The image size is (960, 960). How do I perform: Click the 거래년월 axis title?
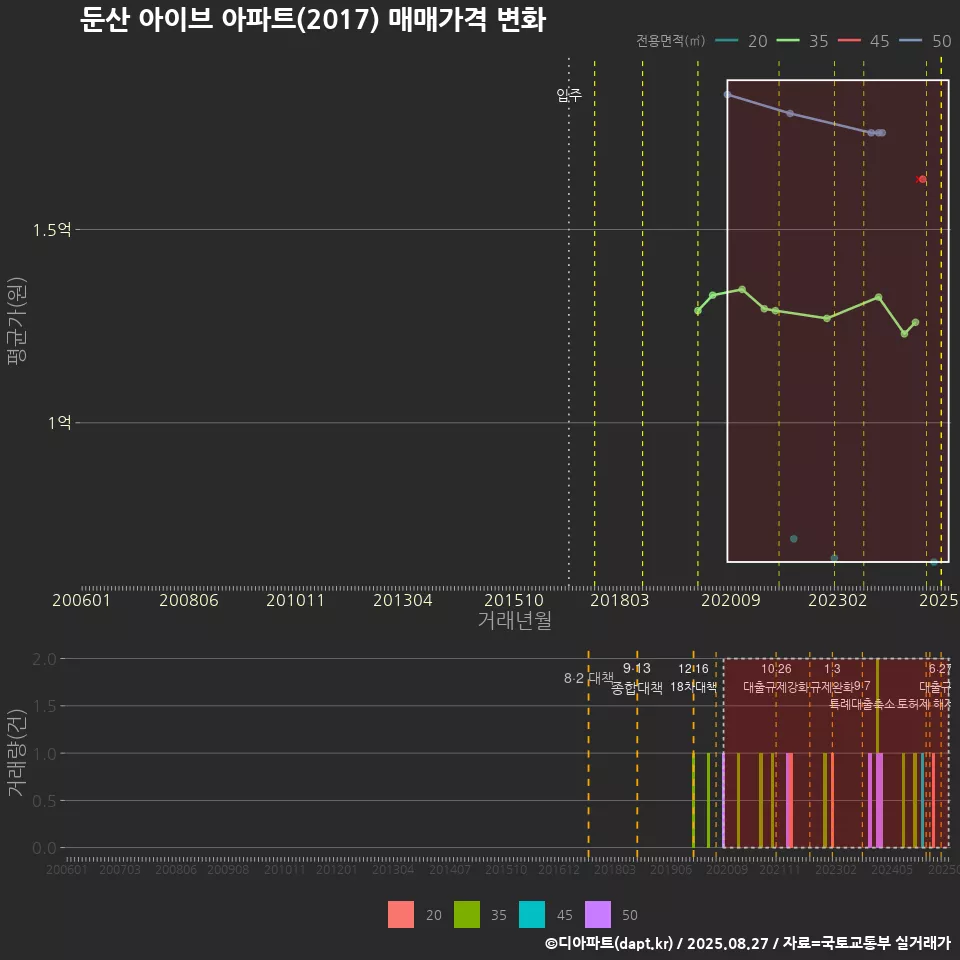(x=514, y=620)
